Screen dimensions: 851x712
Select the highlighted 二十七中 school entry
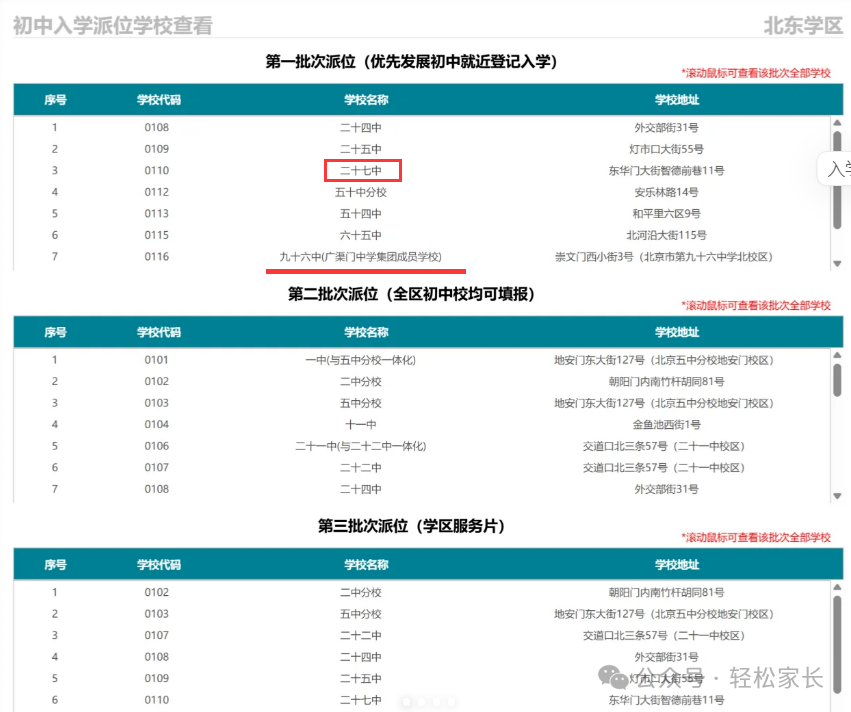click(x=361, y=170)
